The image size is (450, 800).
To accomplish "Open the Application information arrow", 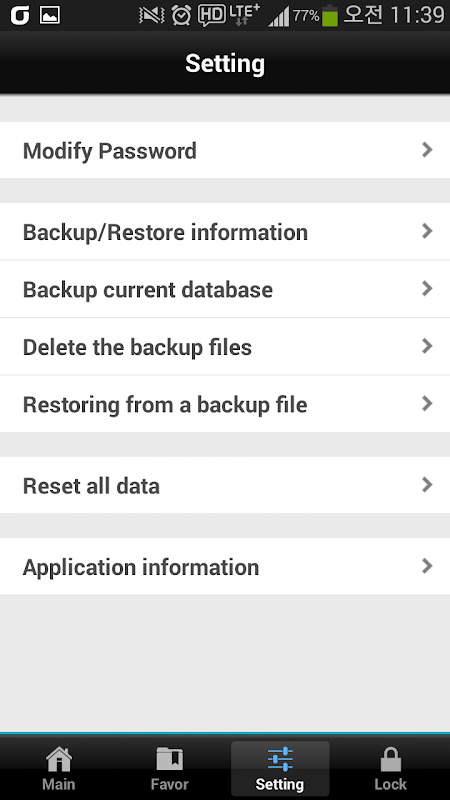I will tap(427, 565).
